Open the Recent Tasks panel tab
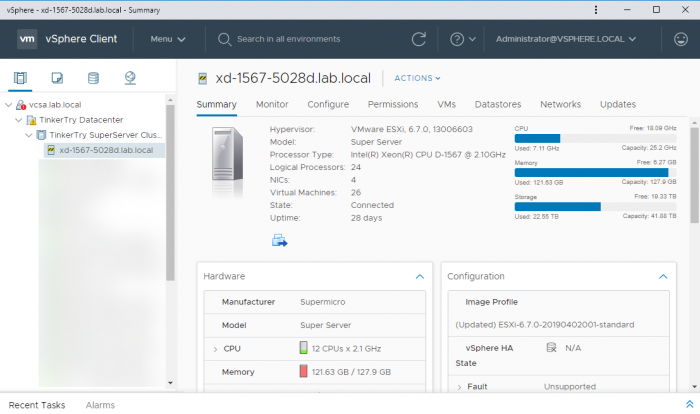The height and width of the screenshot is (414, 700). pos(37,405)
